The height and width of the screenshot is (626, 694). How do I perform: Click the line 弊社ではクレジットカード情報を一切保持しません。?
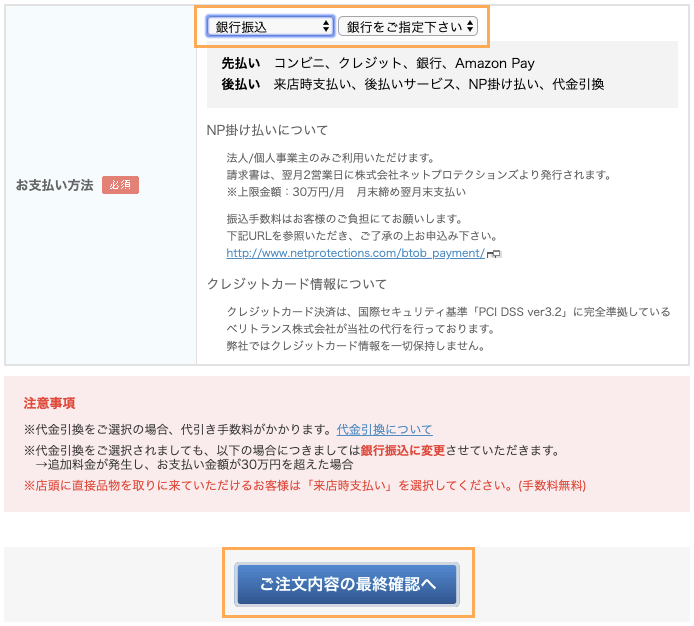(356, 345)
